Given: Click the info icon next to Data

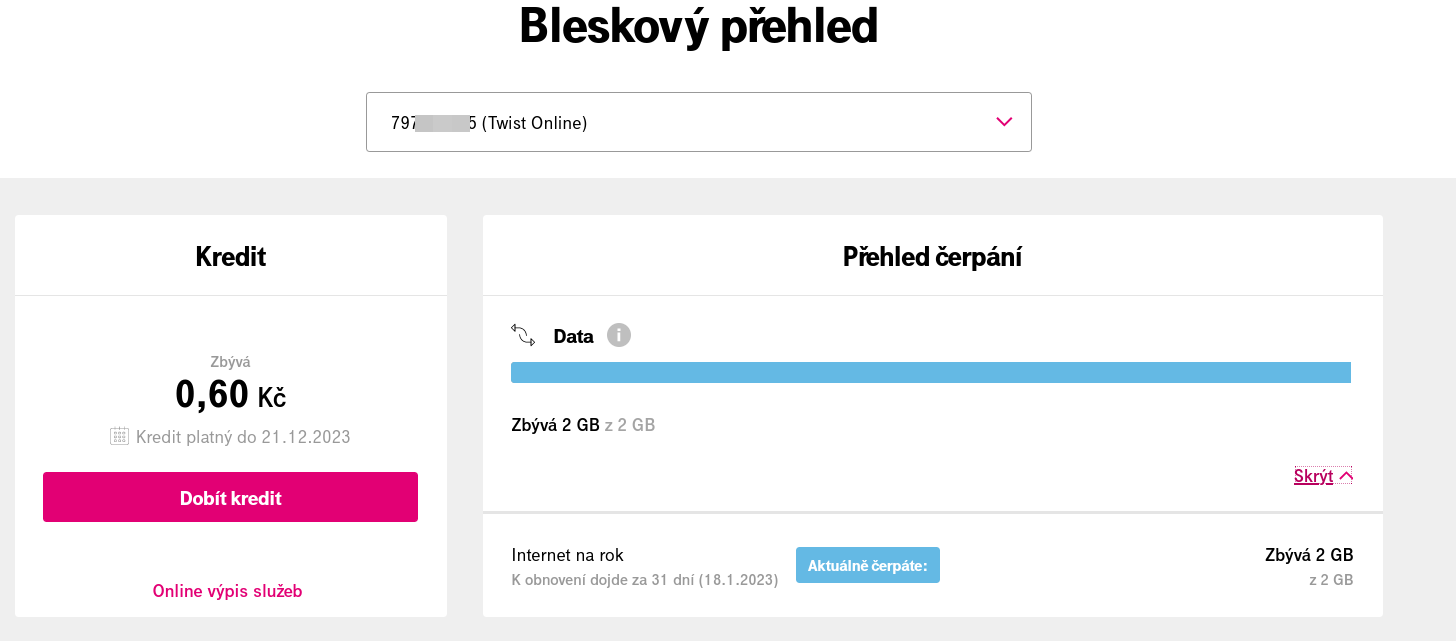Looking at the screenshot, I should pyautogui.click(x=619, y=336).
